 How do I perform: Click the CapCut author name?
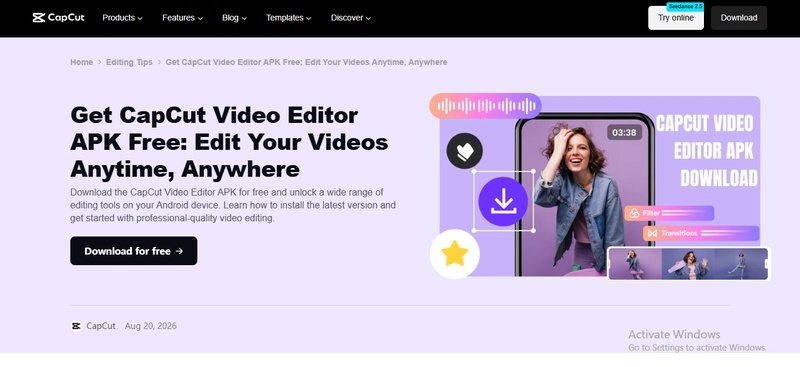(x=101, y=326)
